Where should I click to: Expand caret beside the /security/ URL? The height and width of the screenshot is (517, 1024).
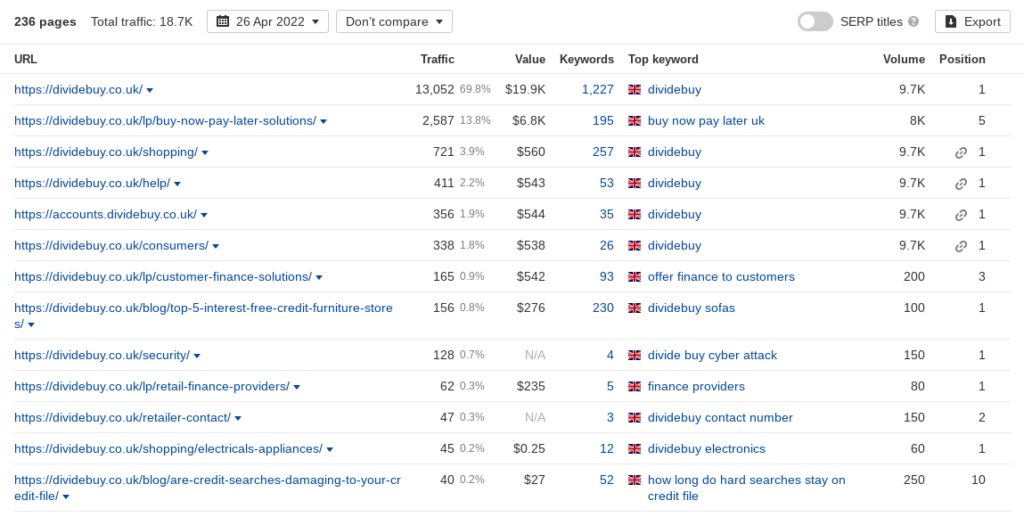point(197,356)
